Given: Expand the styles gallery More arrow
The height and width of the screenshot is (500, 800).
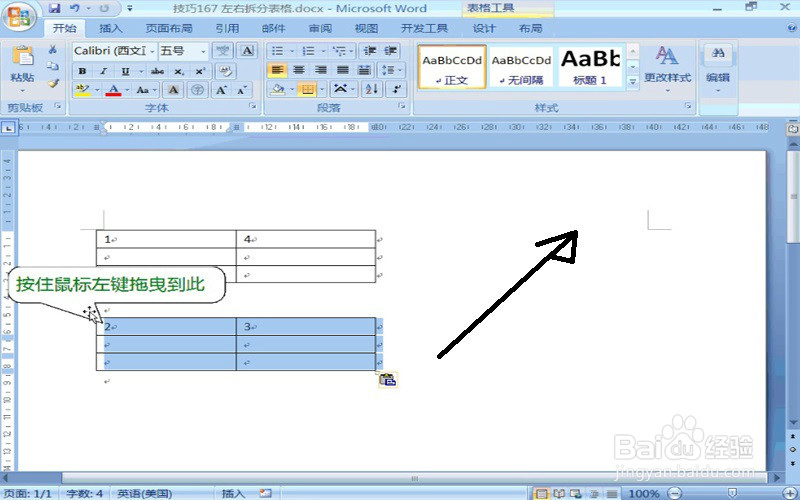Looking at the screenshot, I should [x=632, y=82].
